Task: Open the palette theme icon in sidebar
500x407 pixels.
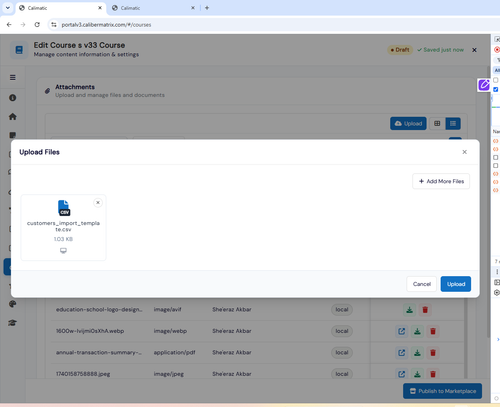Action: click(13, 304)
